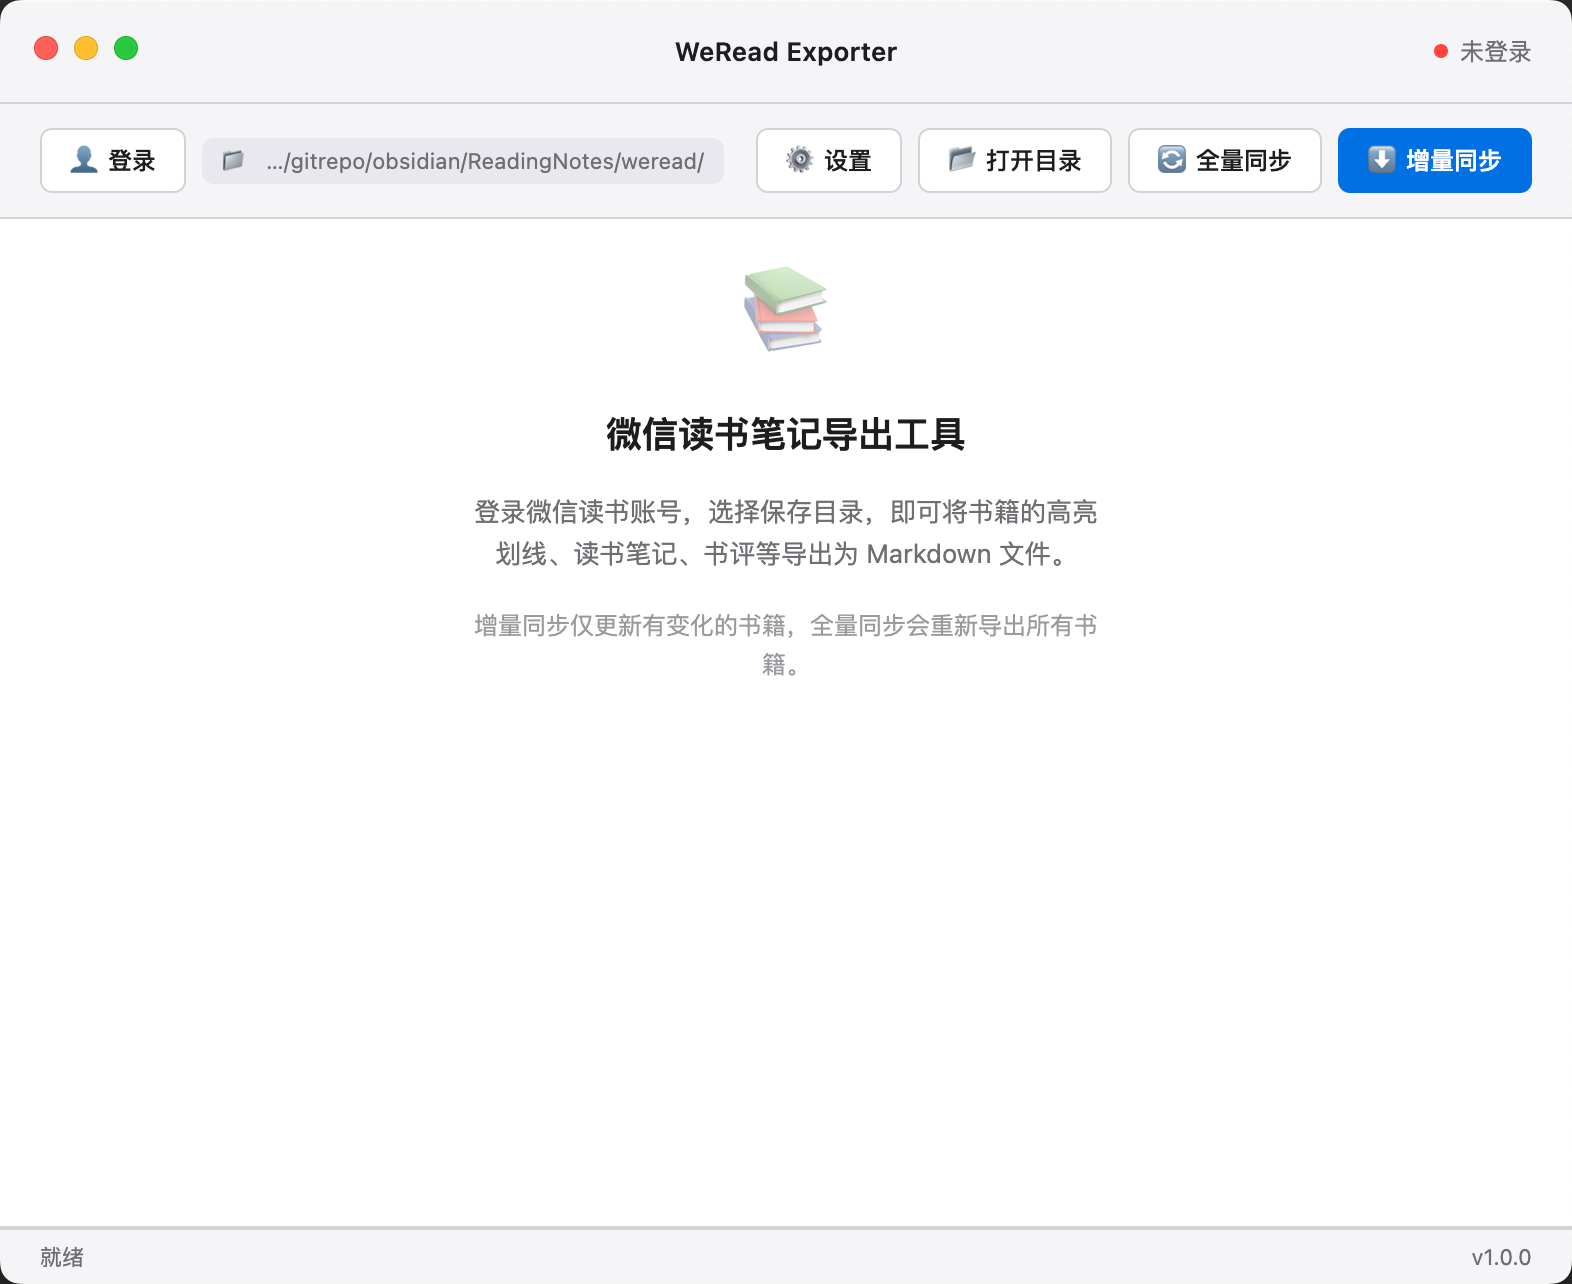This screenshot has width=1572, height=1284.
Task: Maximize the window with green button
Action: [x=126, y=48]
